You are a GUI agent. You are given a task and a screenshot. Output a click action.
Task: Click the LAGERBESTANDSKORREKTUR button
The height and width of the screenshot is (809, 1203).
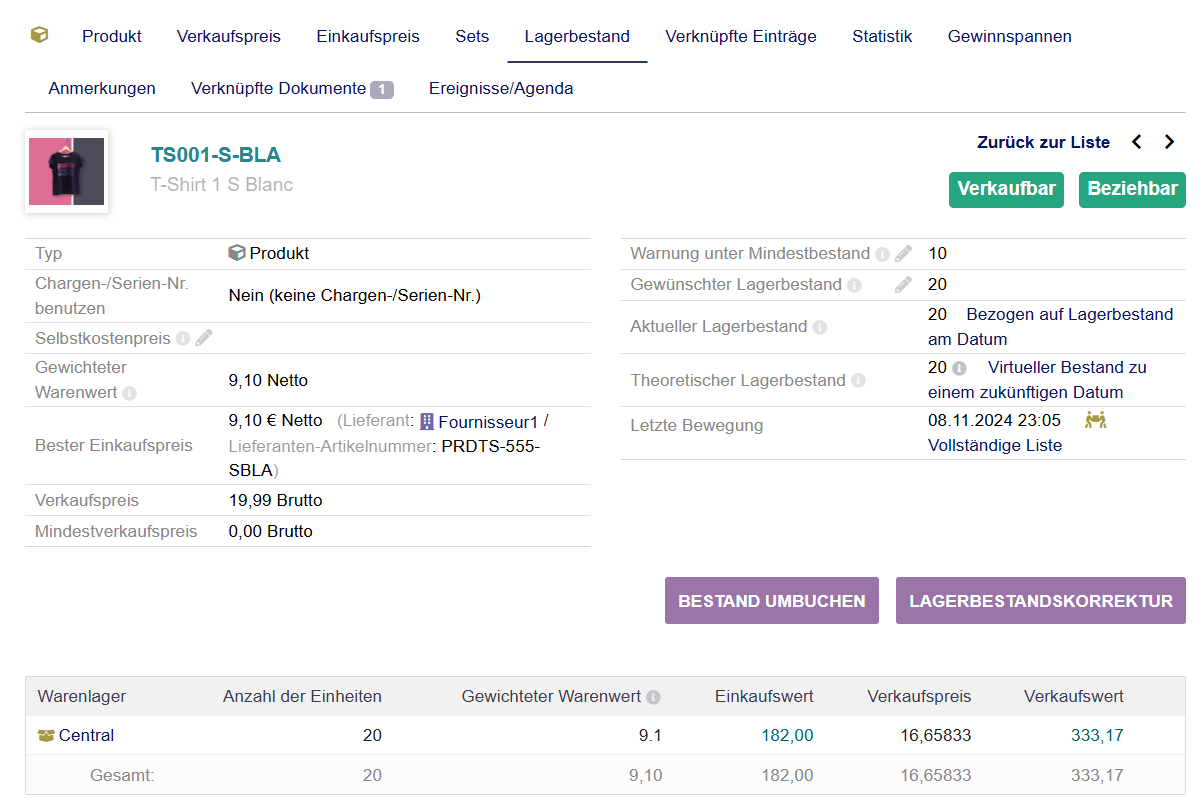click(1040, 601)
